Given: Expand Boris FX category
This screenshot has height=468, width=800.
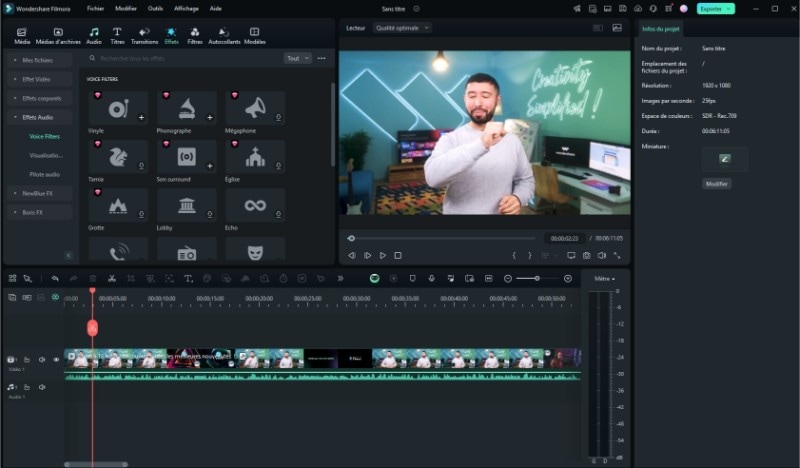Looking at the screenshot, I should [40, 212].
